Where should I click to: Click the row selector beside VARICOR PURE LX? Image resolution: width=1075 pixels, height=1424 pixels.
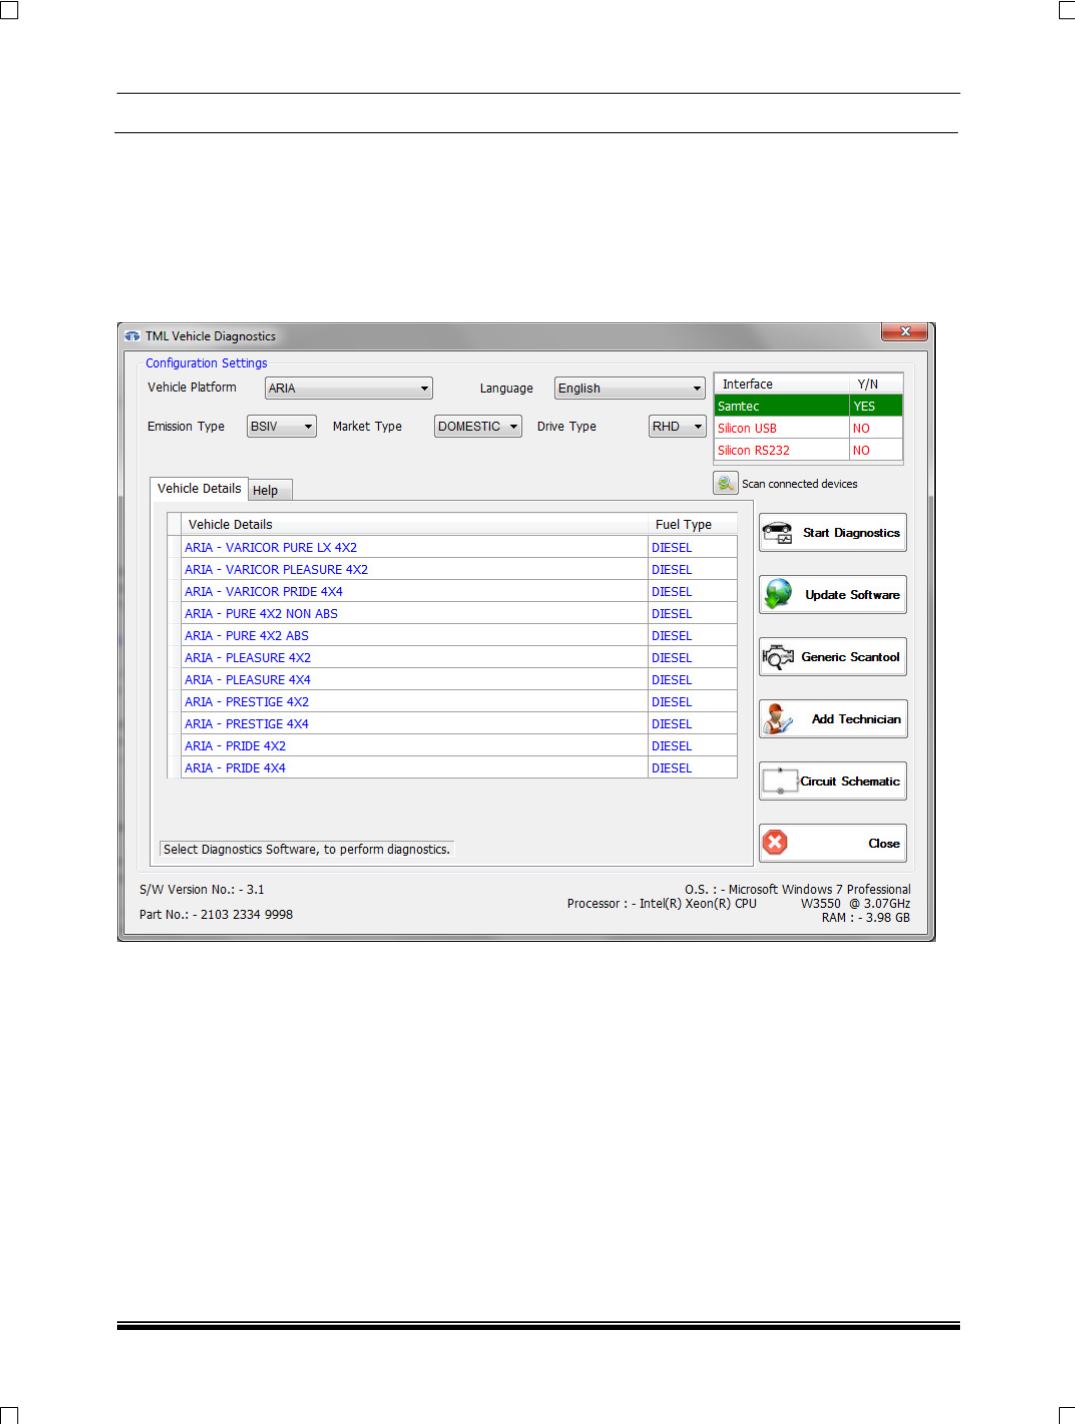tap(175, 547)
